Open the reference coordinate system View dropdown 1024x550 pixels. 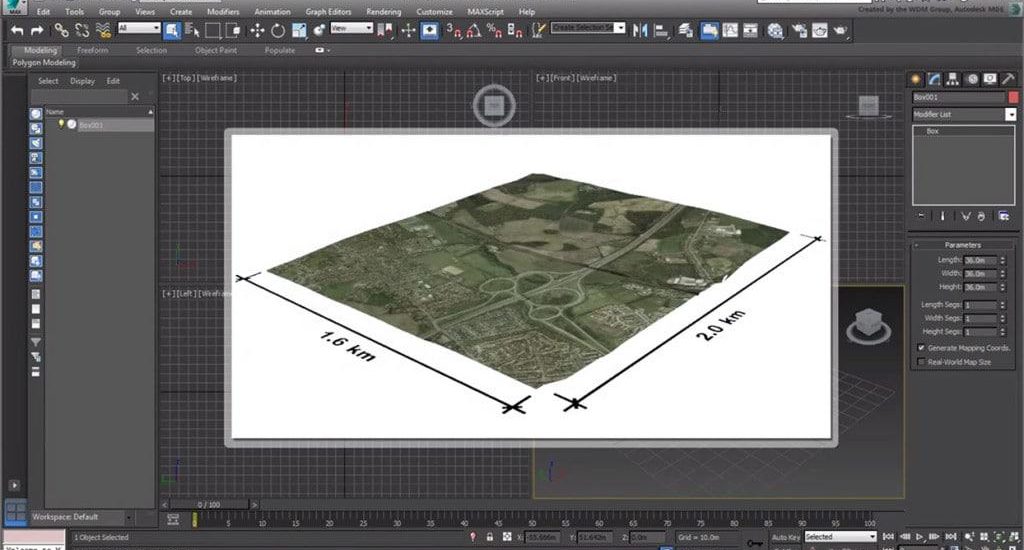(351, 30)
